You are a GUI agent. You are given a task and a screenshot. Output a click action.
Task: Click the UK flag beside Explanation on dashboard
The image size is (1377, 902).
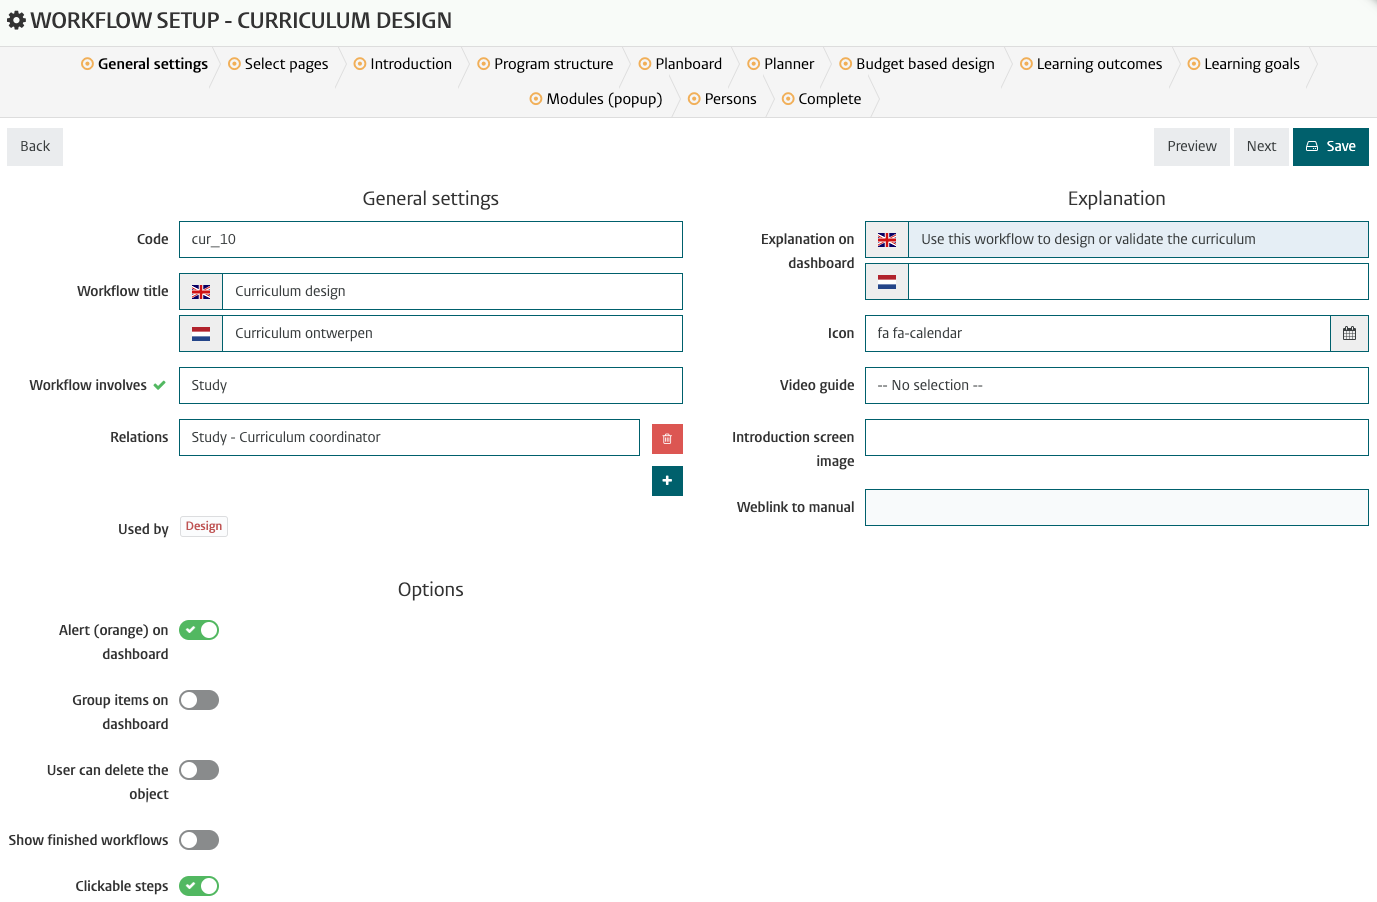[x=885, y=239]
